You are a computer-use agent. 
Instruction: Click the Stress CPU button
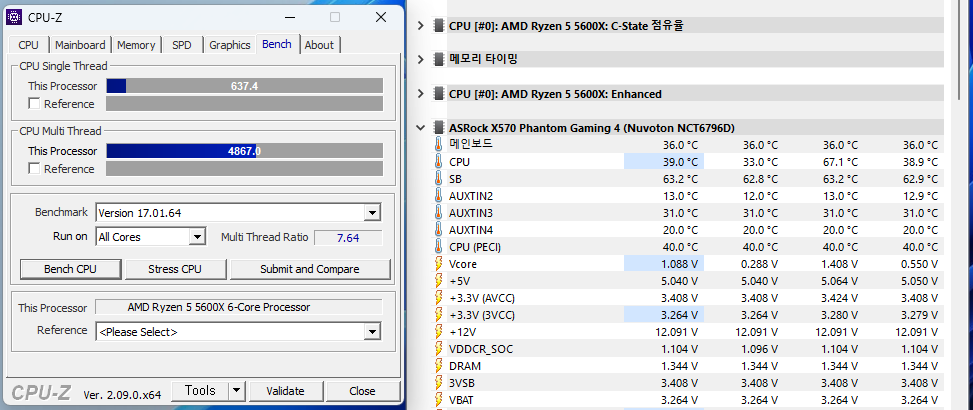174,269
